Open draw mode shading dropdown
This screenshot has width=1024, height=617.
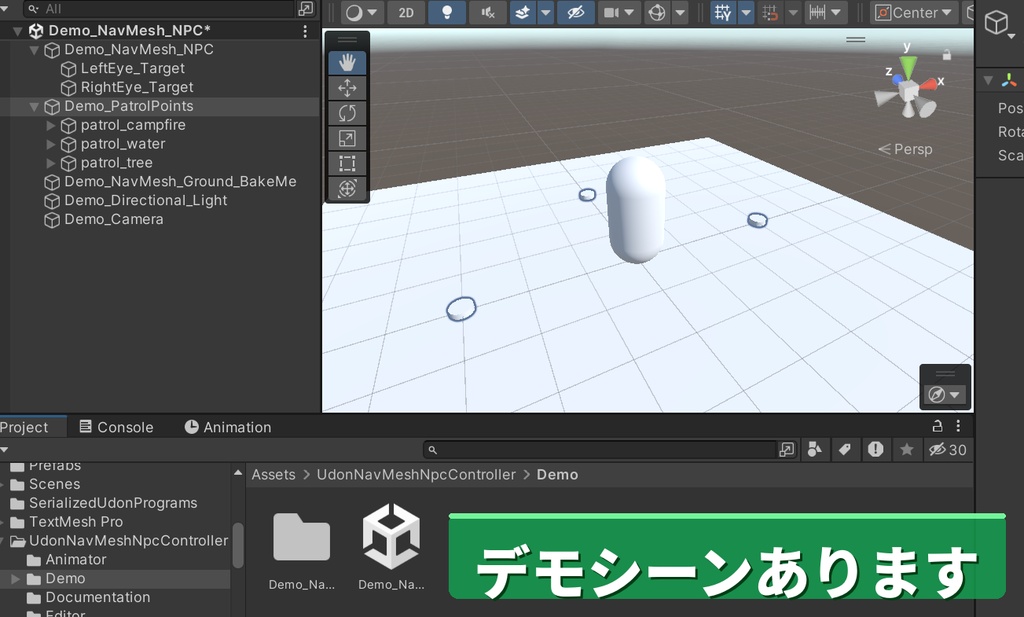pyautogui.click(x=361, y=12)
